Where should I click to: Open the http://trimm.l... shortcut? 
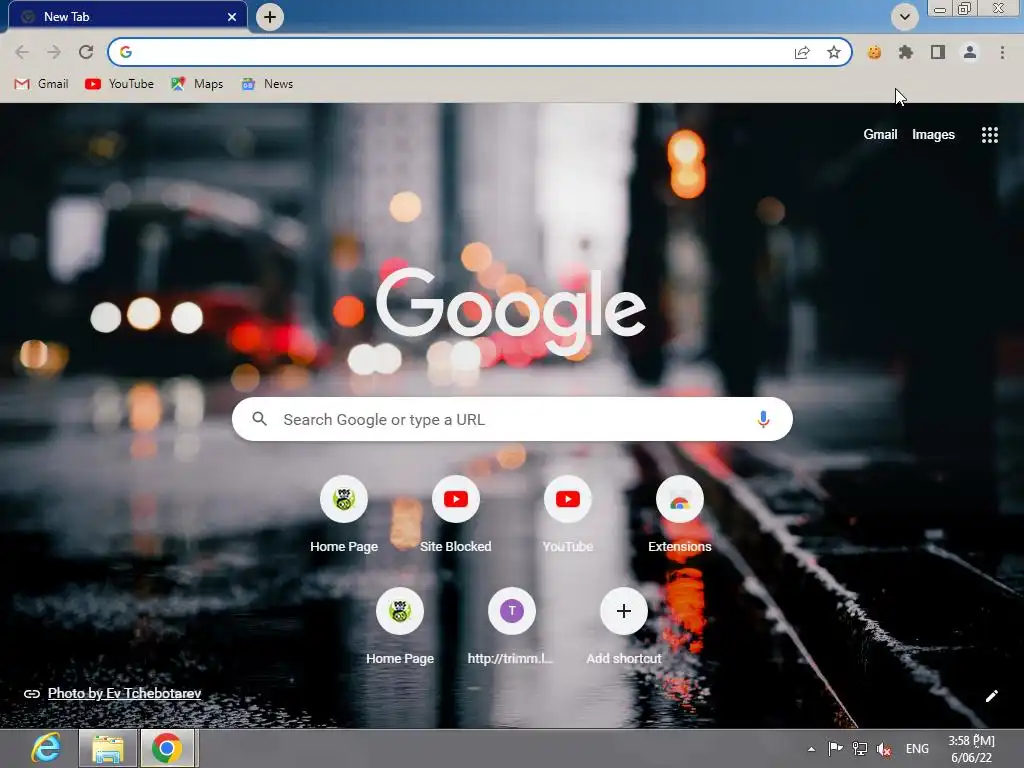click(511, 627)
